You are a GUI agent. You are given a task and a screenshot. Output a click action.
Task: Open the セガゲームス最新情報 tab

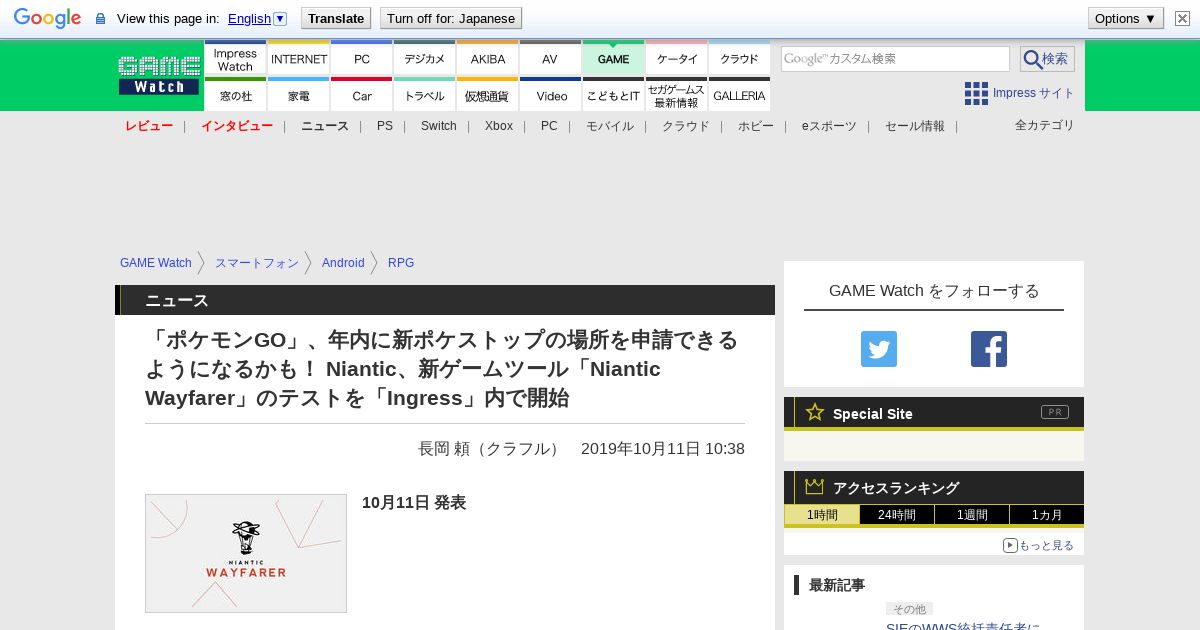click(677, 94)
